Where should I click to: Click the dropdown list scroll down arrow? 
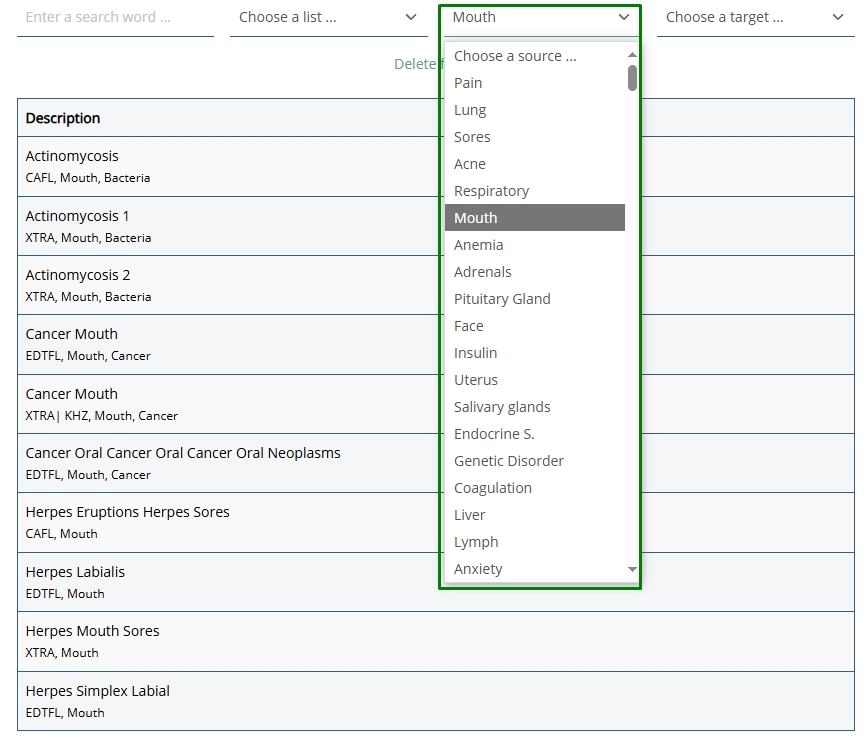click(x=632, y=569)
